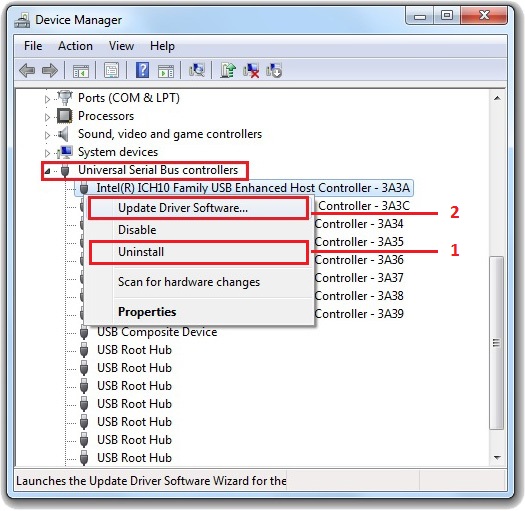Open the Properties sheet toolbar icon
525x511 pixels.
(111, 71)
